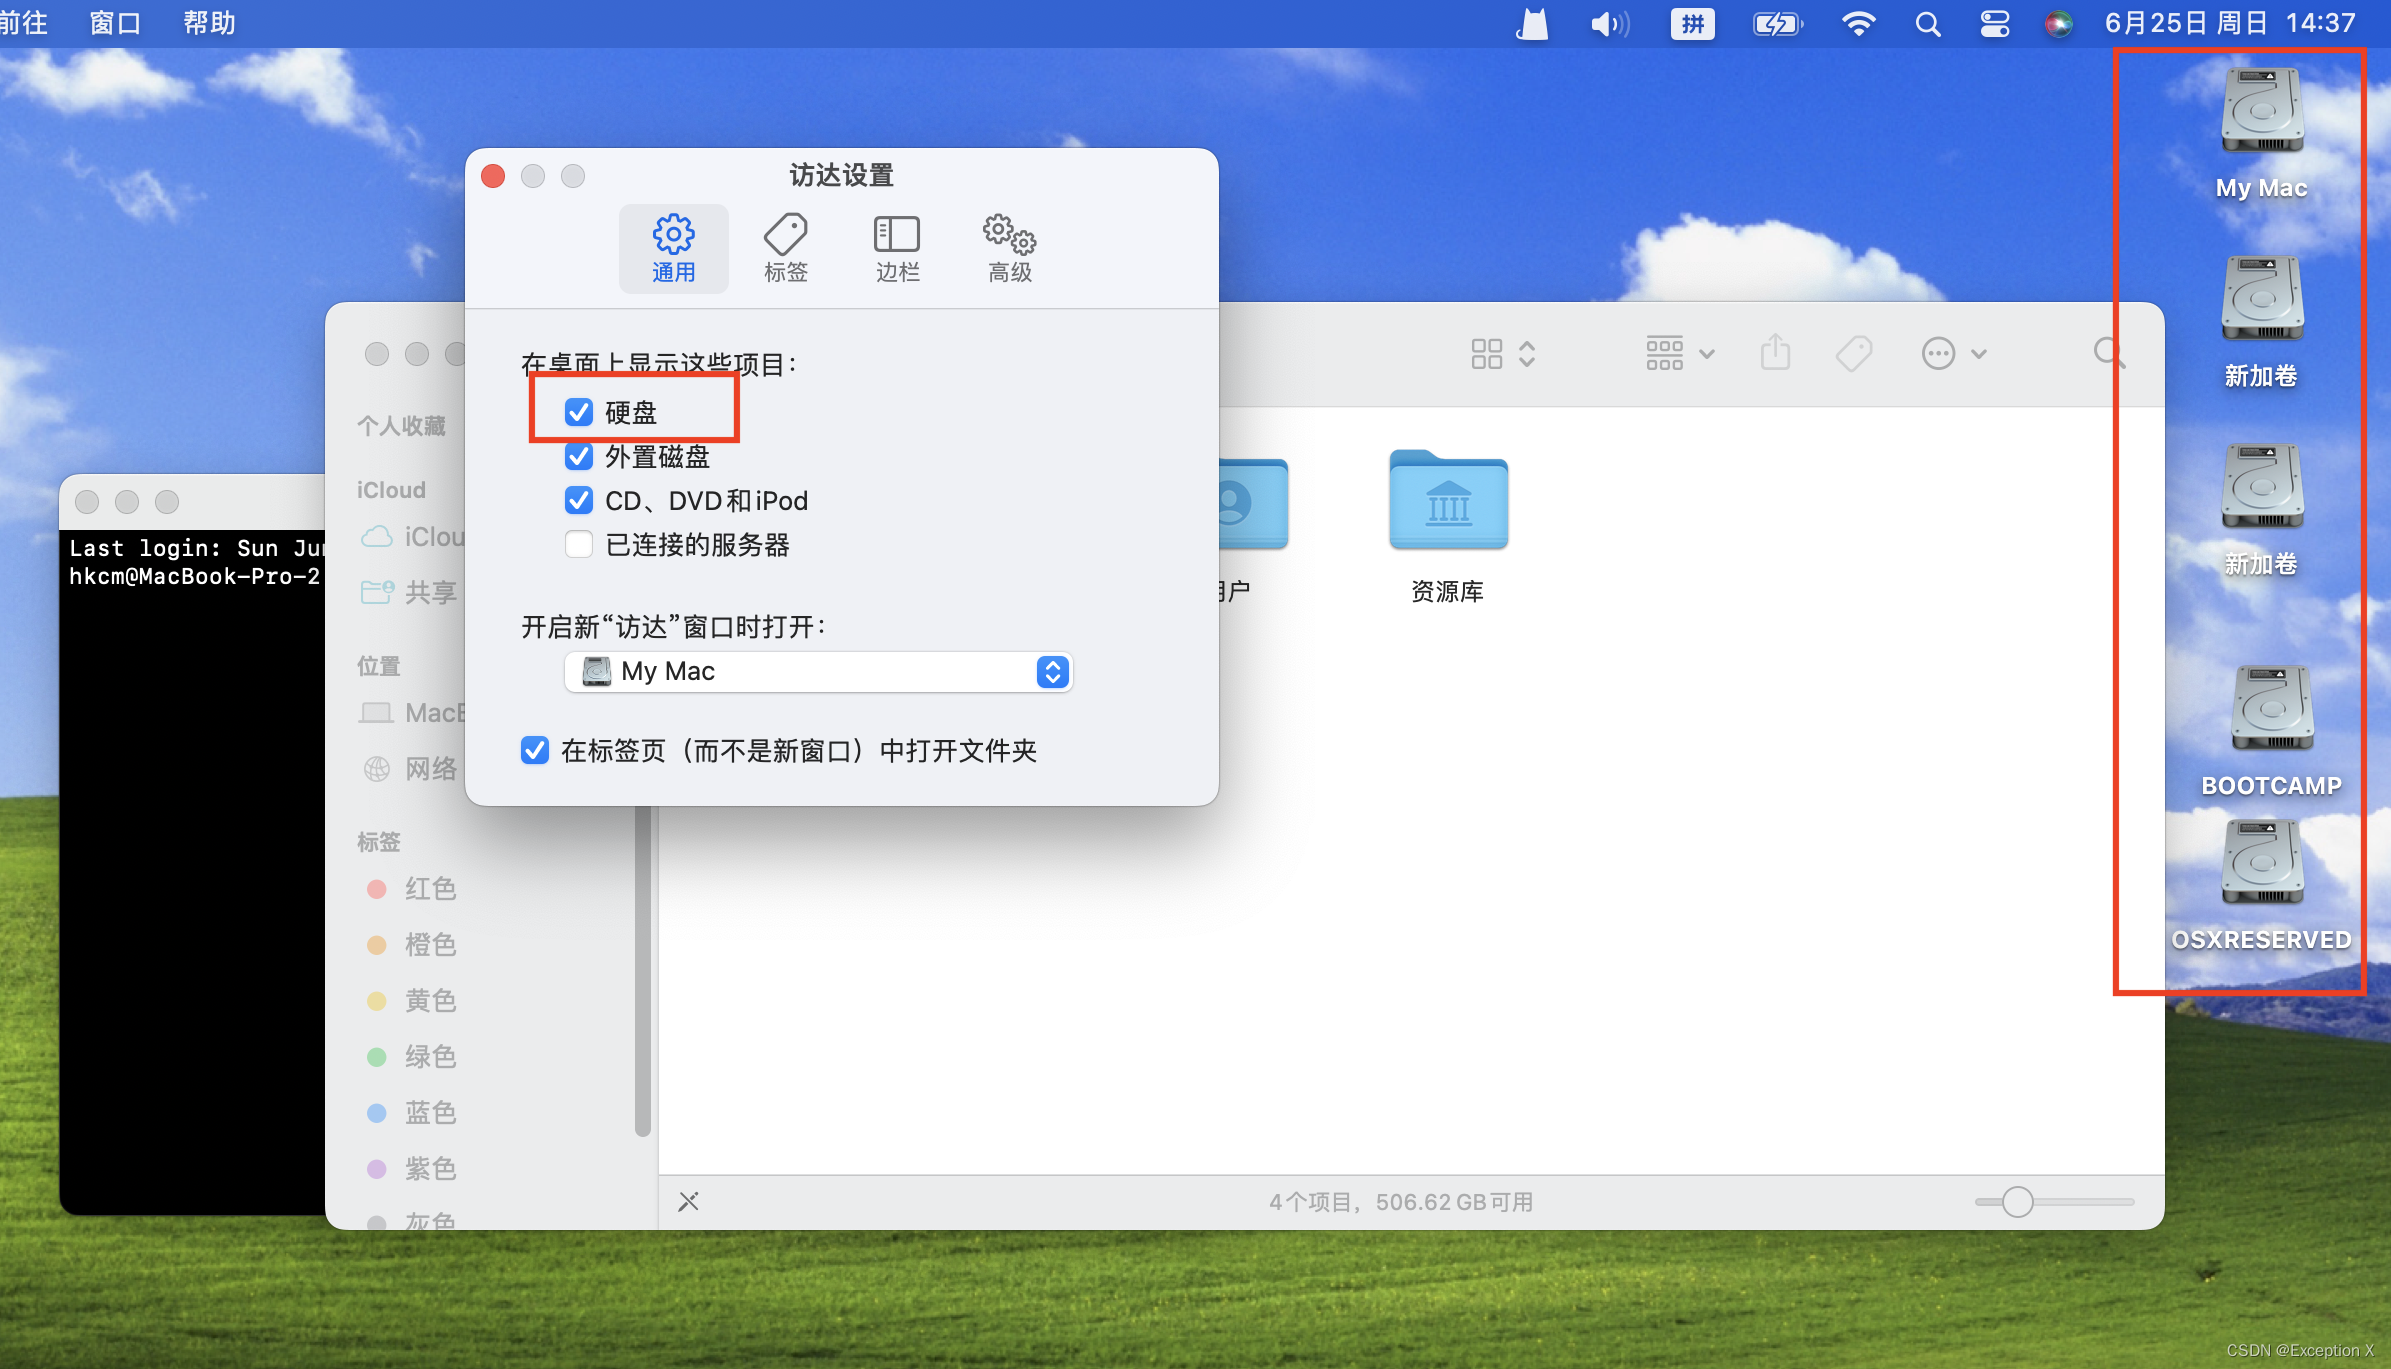Open the Share toolbar icon in Finder
The image size is (2391, 1369).
tap(1775, 353)
